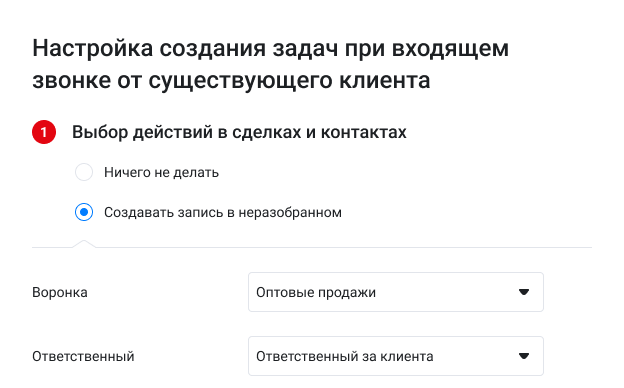The height and width of the screenshot is (388, 624).
Task: Select "Создавать запись в неразобранном" radio button
Action: pyautogui.click(x=84, y=212)
